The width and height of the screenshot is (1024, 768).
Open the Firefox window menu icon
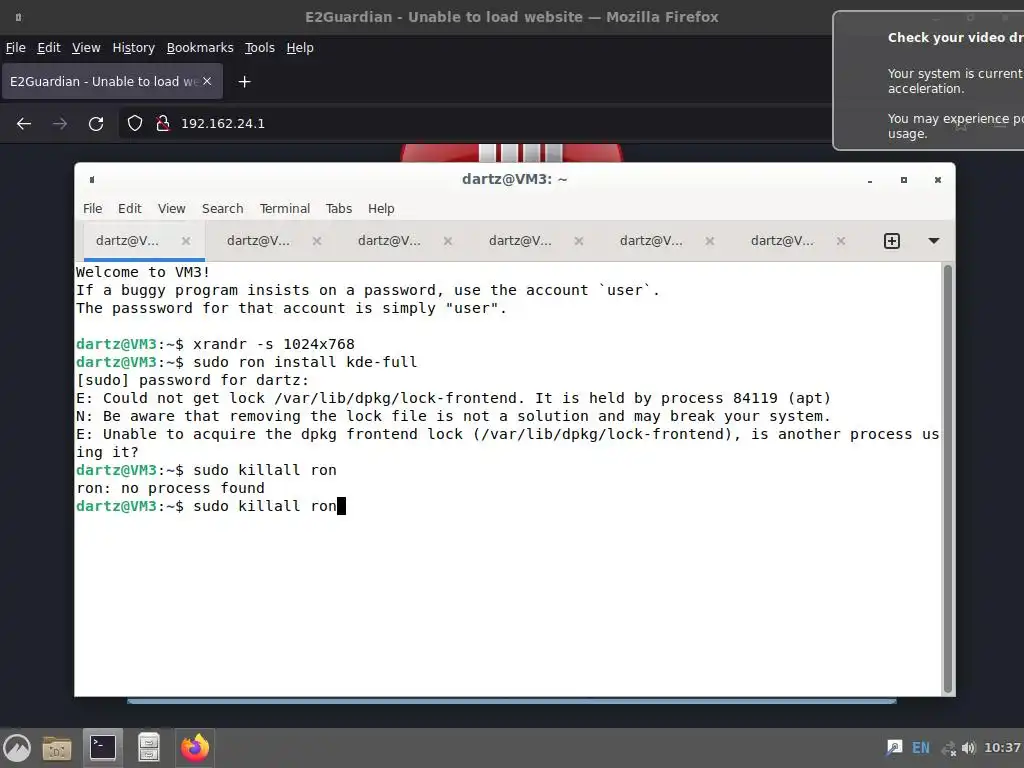pyautogui.click(x=18, y=17)
